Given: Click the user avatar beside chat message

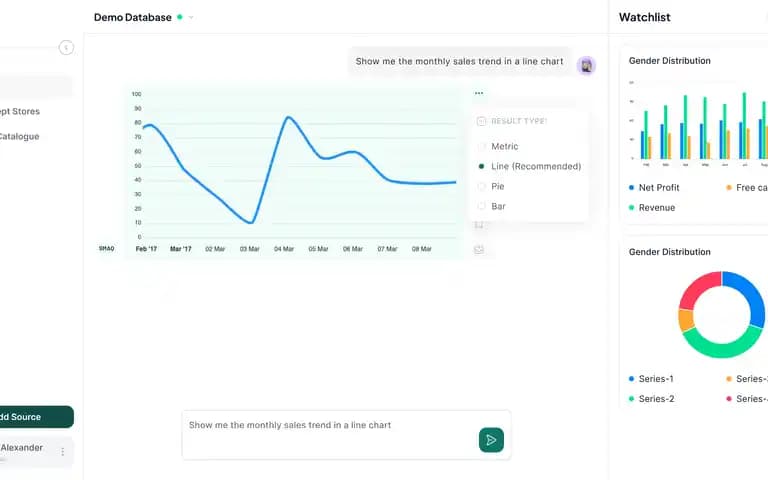Looking at the screenshot, I should pos(587,65).
